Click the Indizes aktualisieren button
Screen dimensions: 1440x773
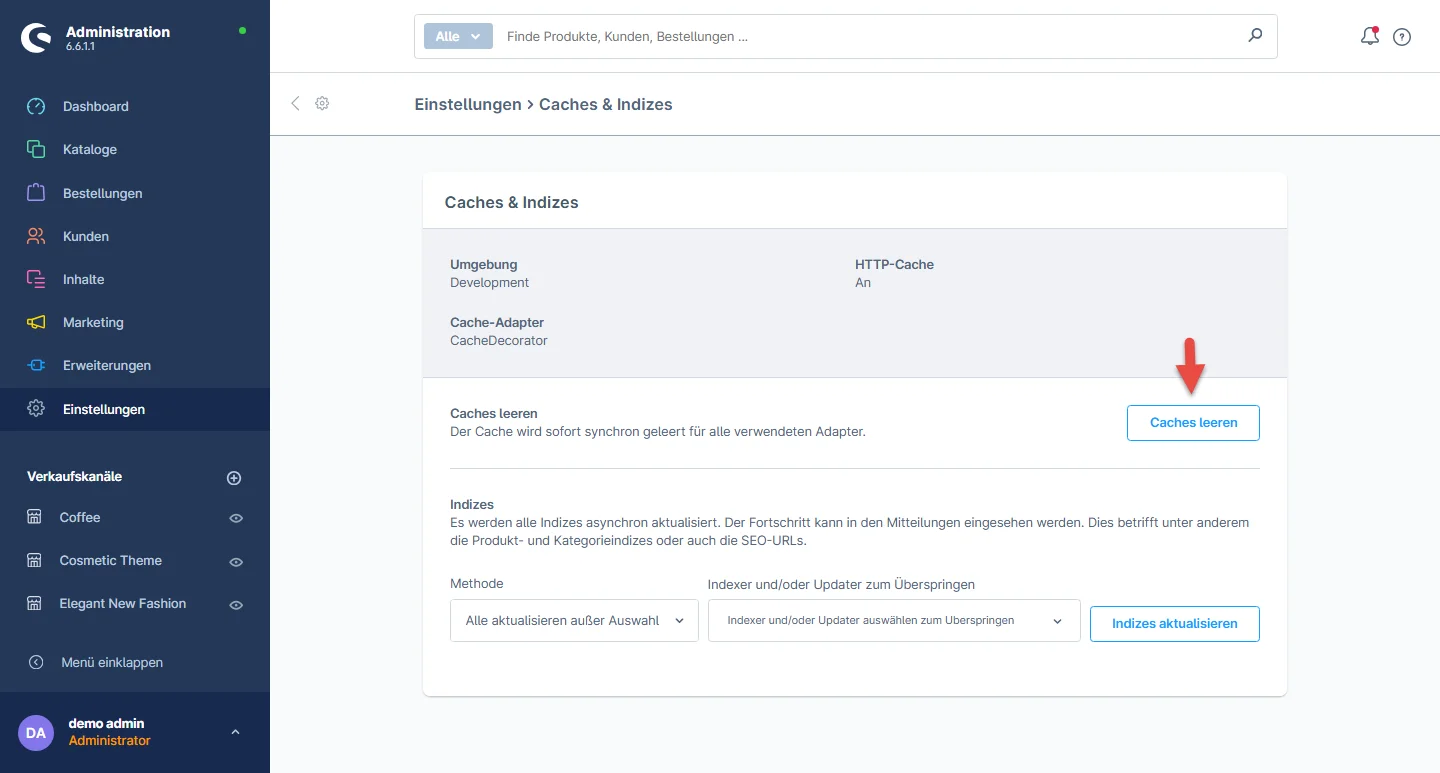click(1174, 623)
